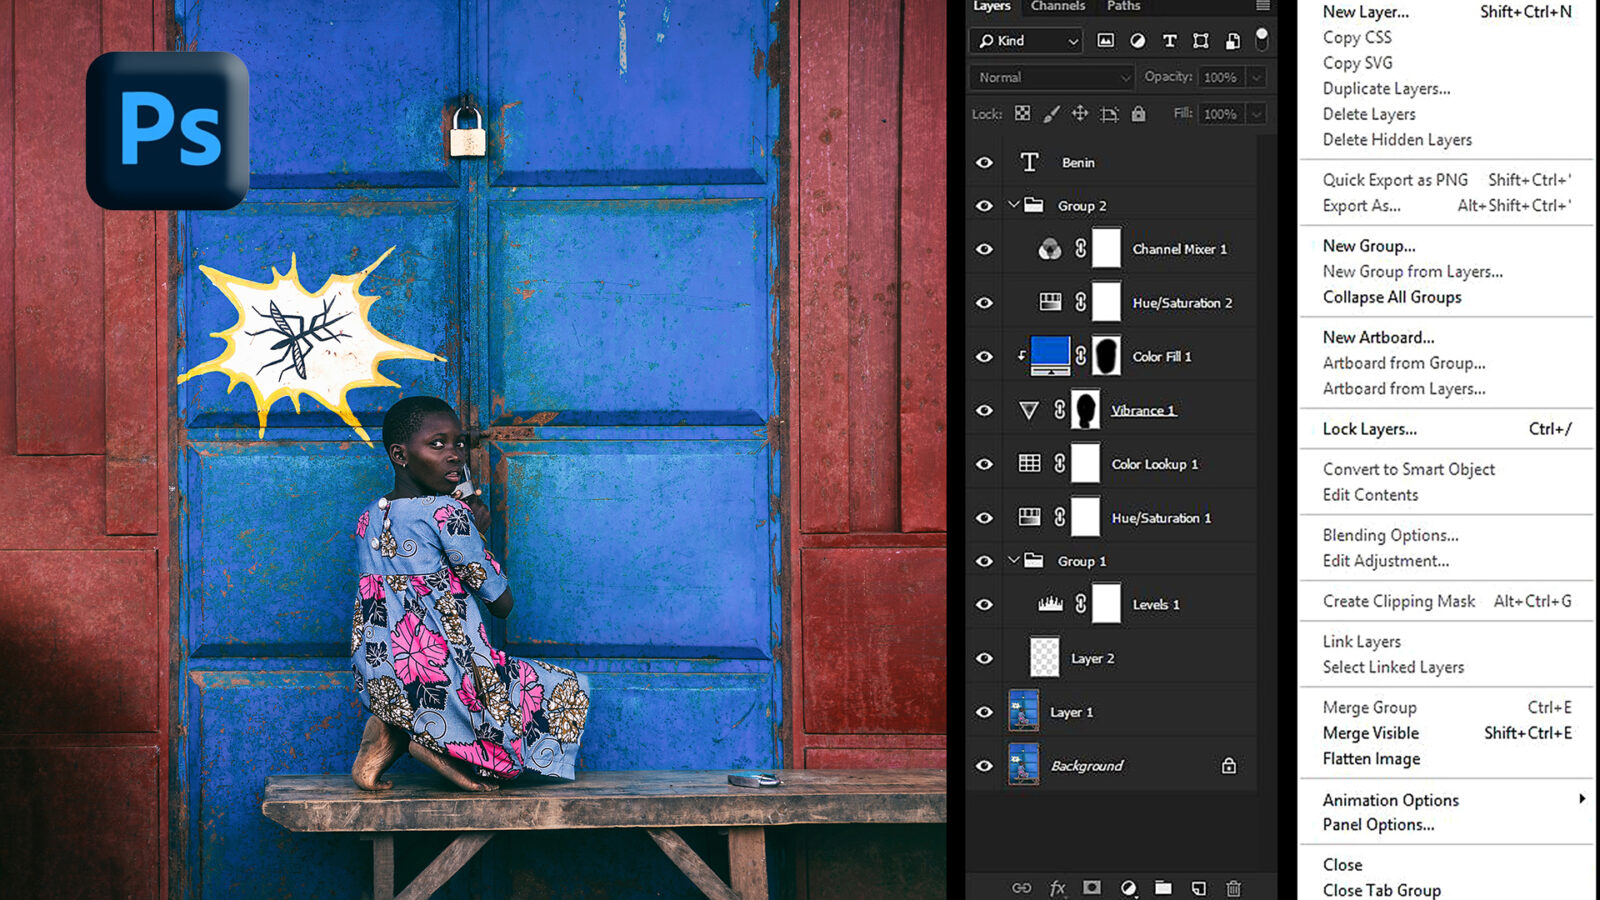Viewport: 1600px width, 900px height.
Task: Select the Layer 1 thumbnail
Action: (1023, 711)
